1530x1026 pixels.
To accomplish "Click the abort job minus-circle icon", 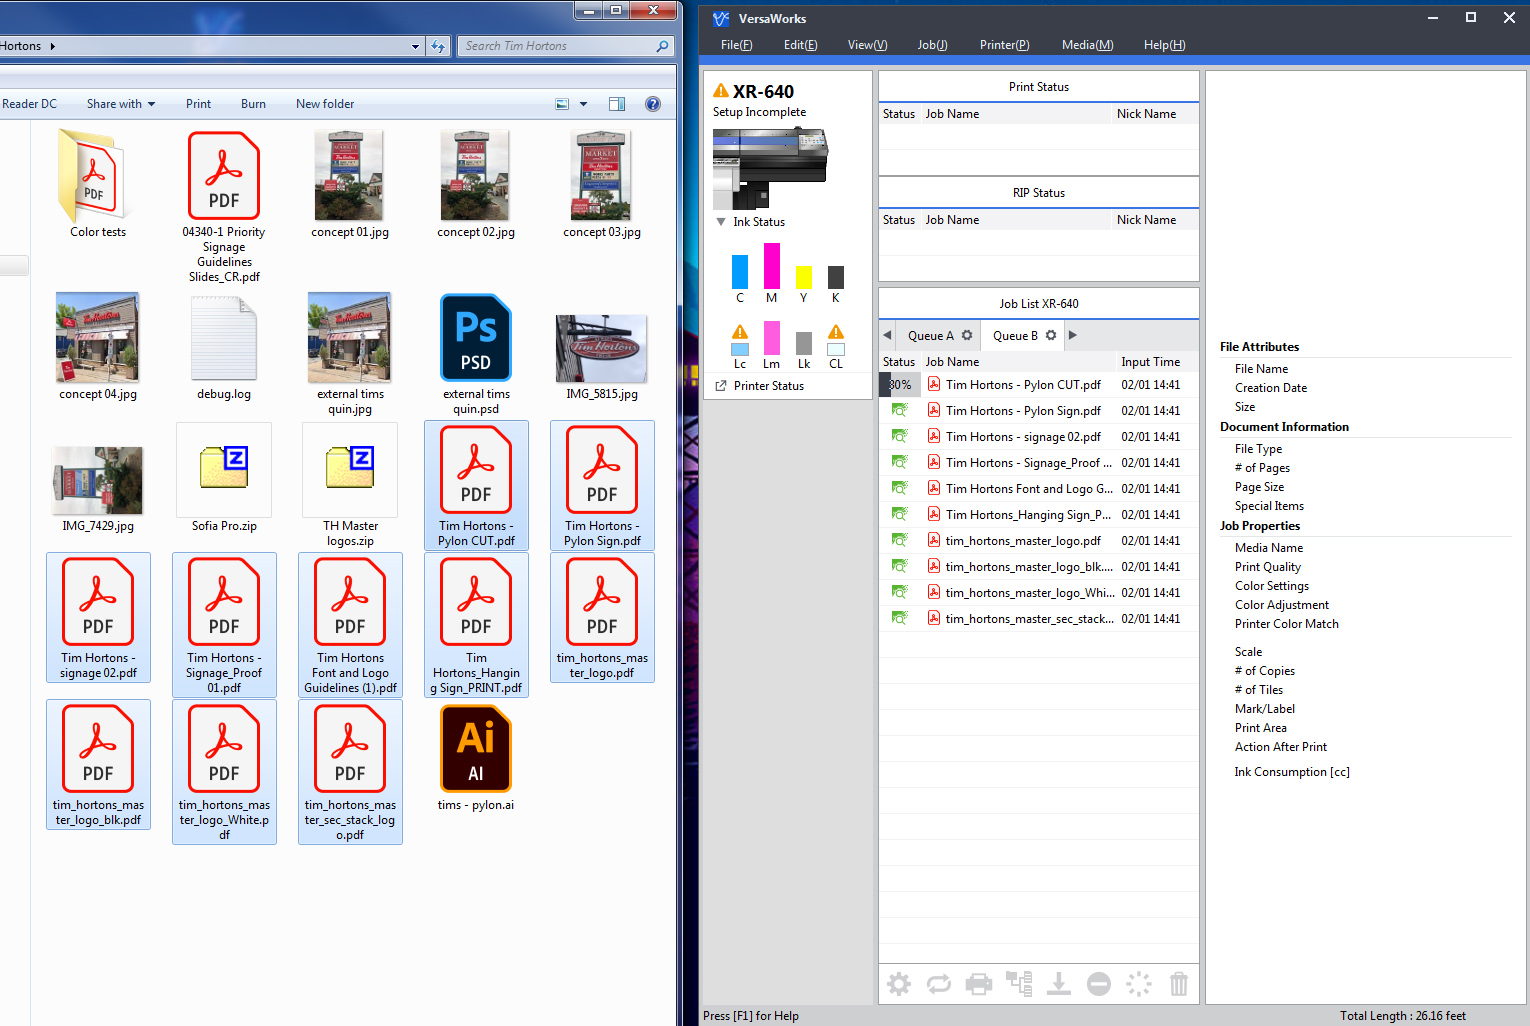I will point(1099,984).
